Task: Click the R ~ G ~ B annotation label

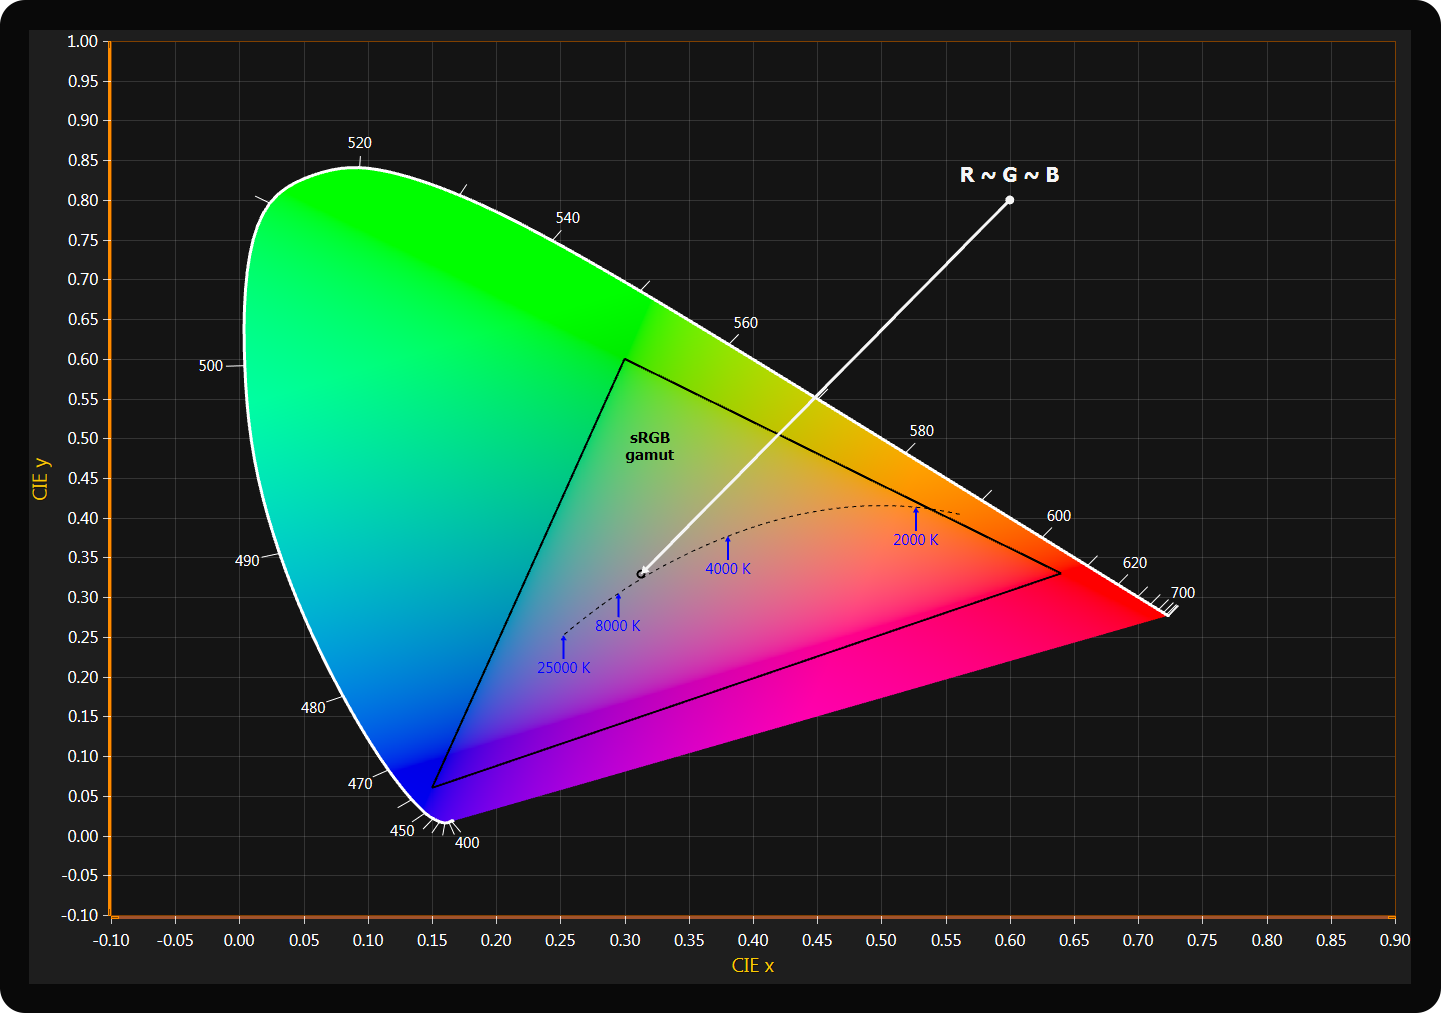Action: coord(1009,175)
